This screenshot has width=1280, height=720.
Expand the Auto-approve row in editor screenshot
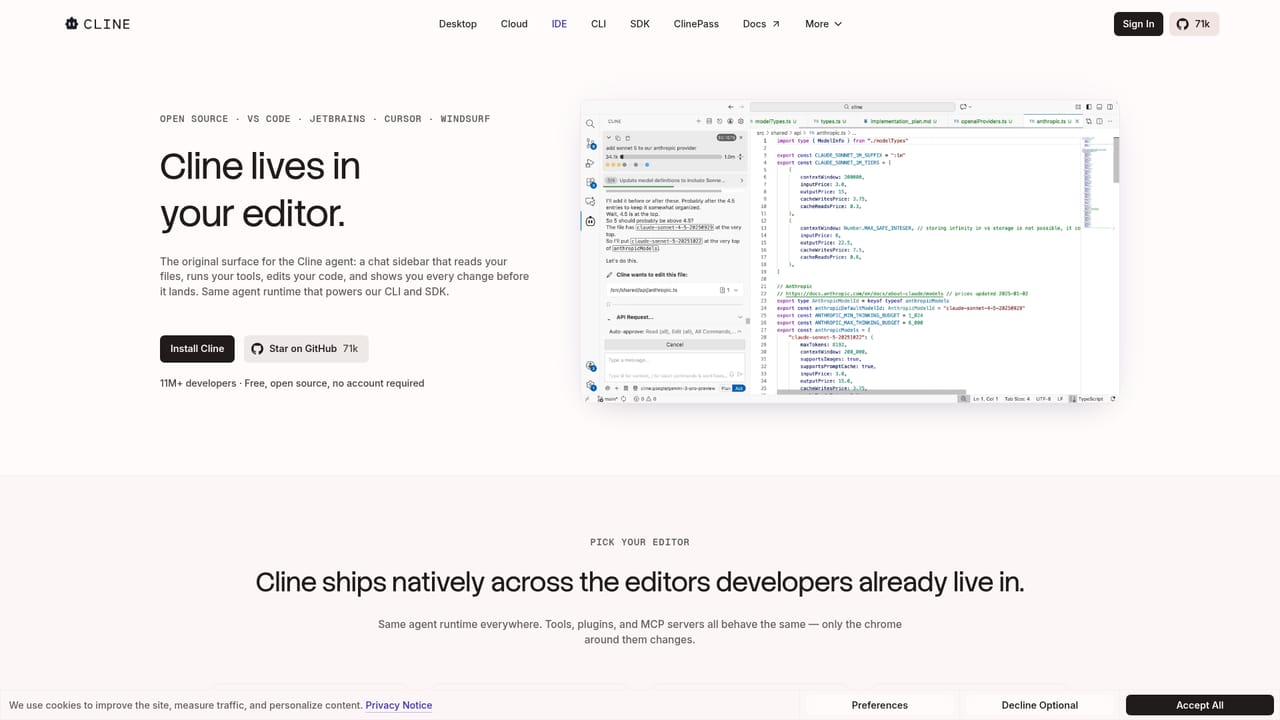click(x=674, y=331)
